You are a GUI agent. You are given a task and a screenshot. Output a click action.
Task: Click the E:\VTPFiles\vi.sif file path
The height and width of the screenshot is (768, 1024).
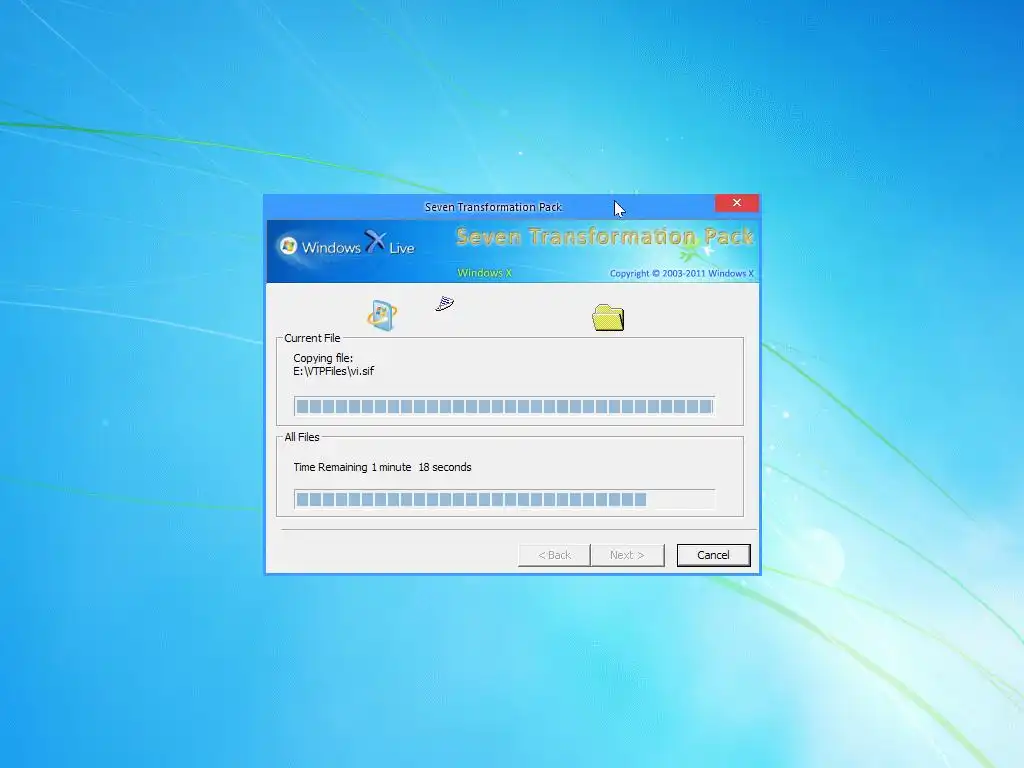[x=334, y=371]
